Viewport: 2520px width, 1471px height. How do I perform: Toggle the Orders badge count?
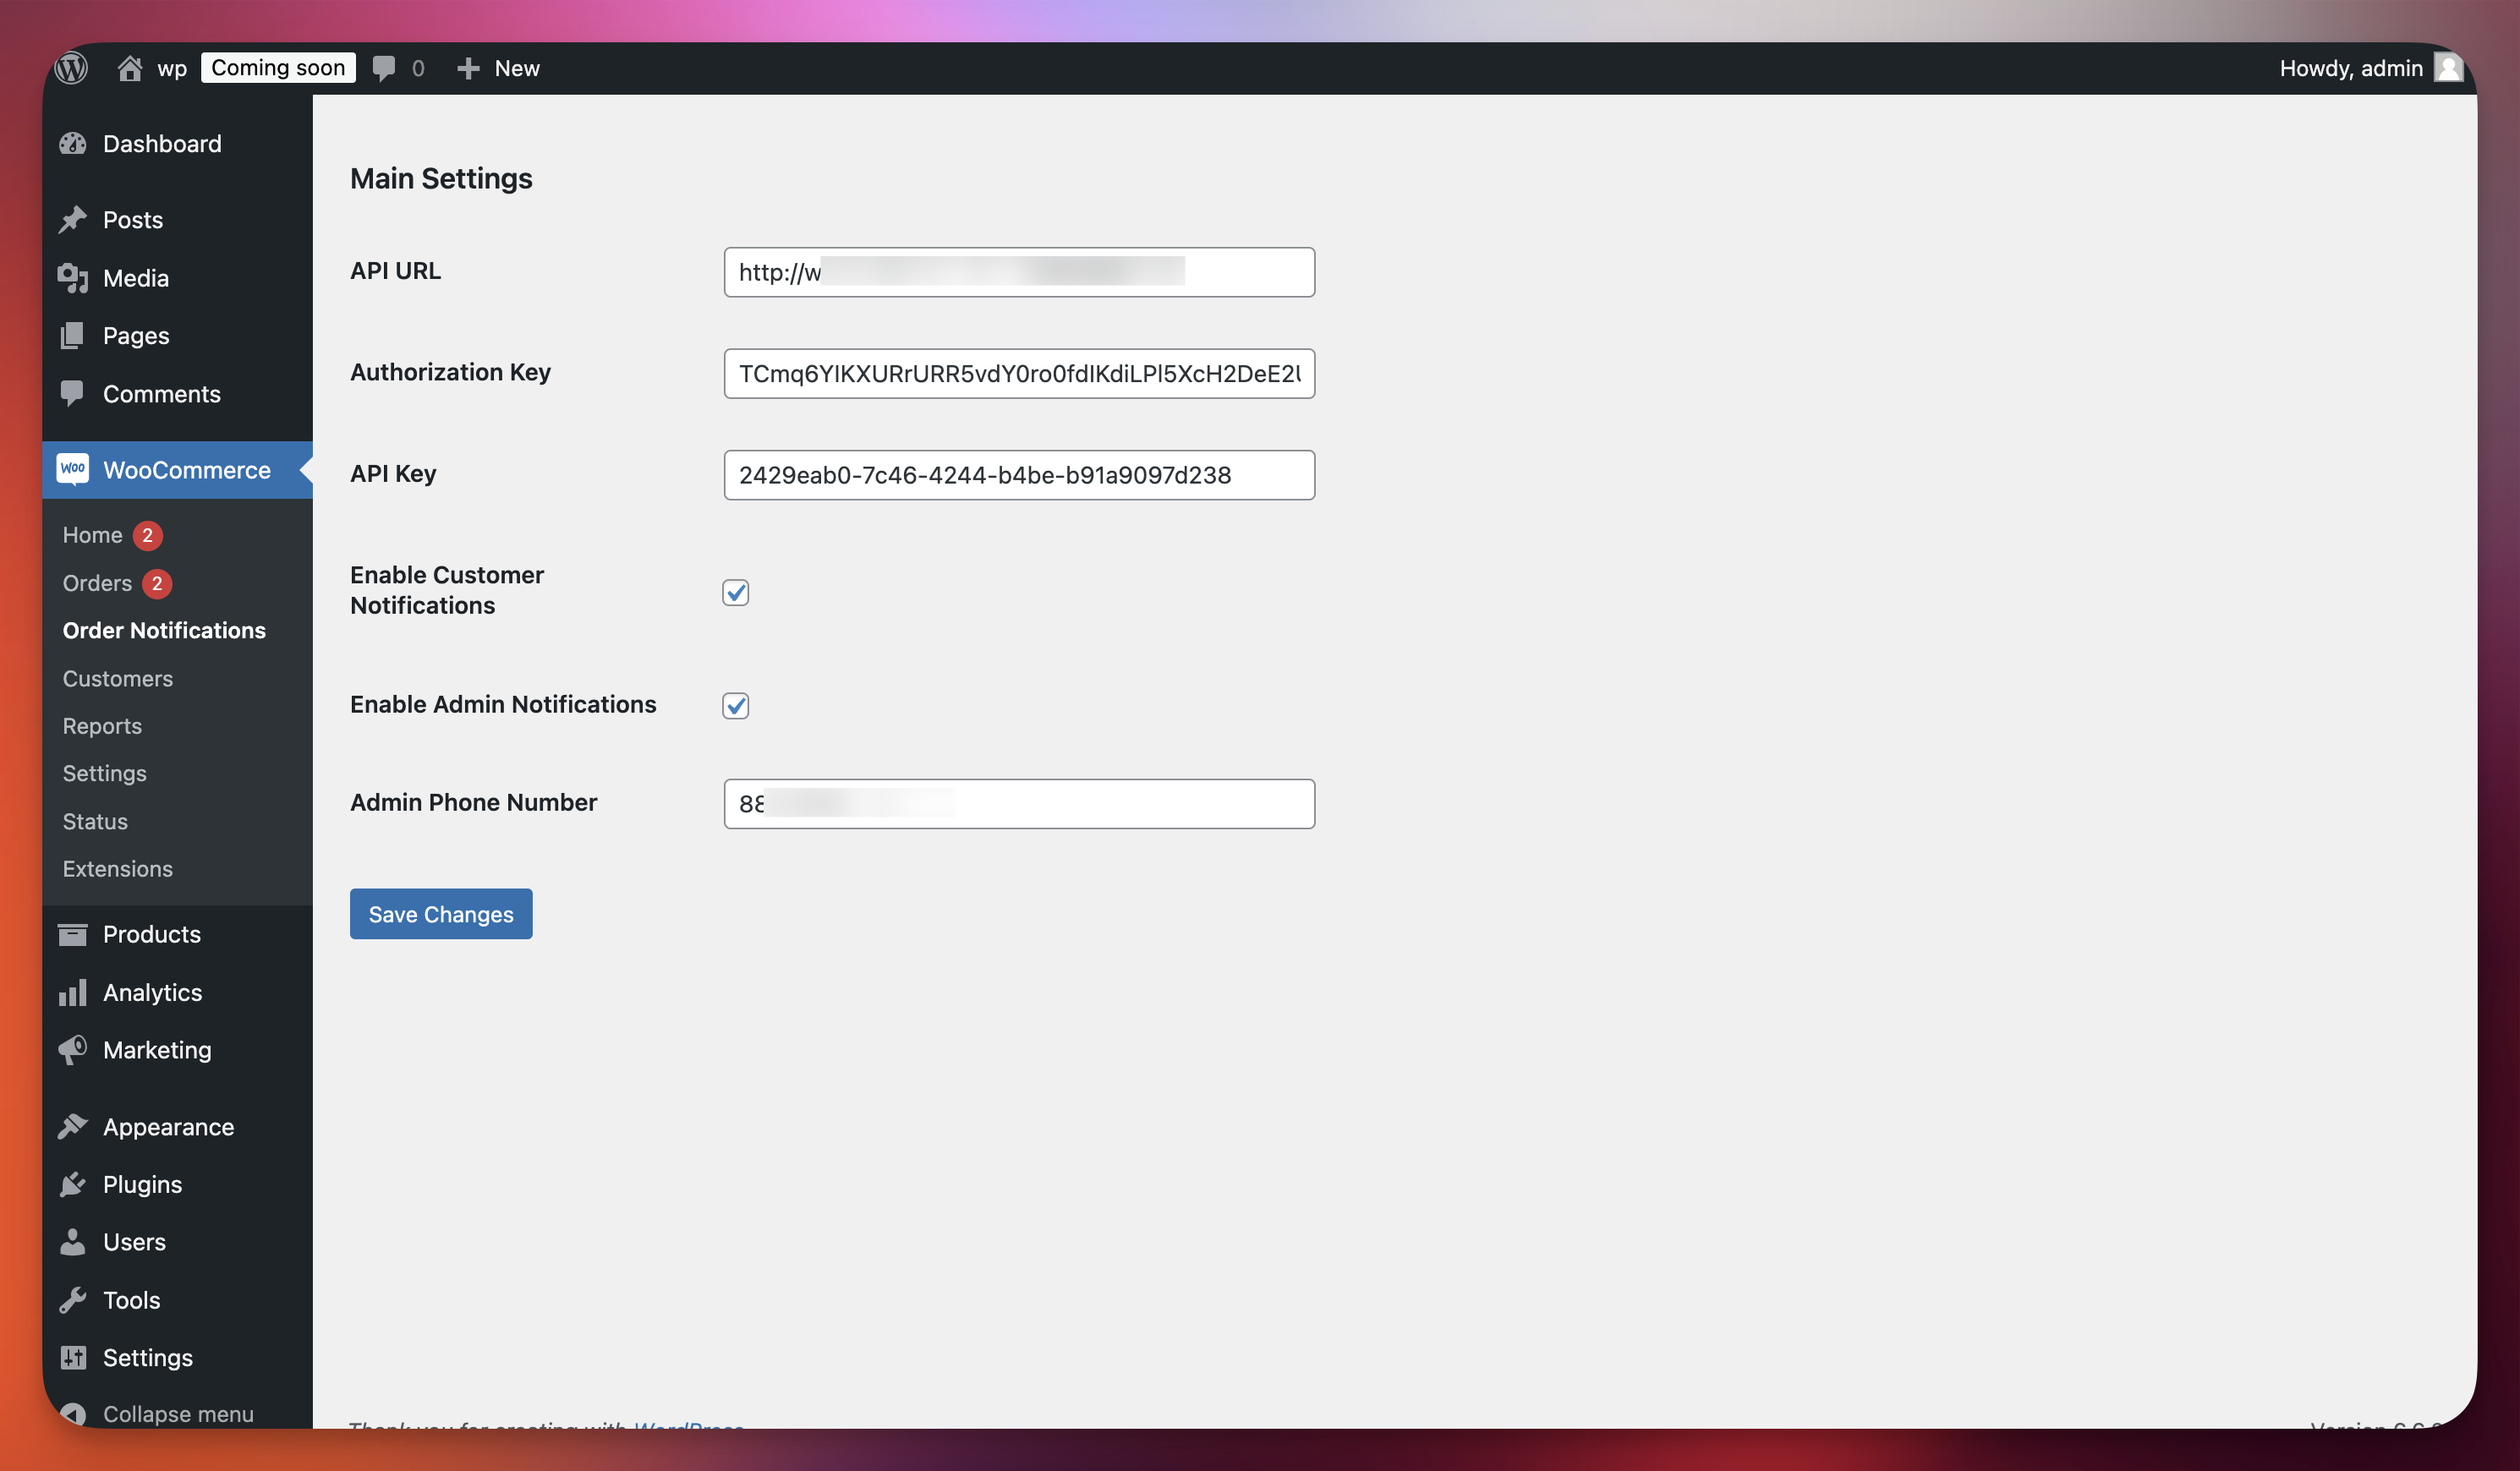pyautogui.click(x=157, y=583)
